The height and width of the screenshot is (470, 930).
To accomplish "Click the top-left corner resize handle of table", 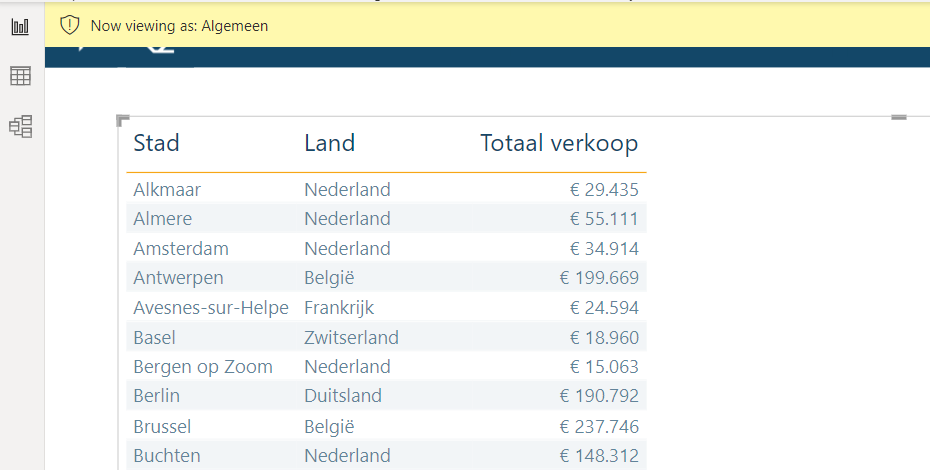I will click(123, 121).
